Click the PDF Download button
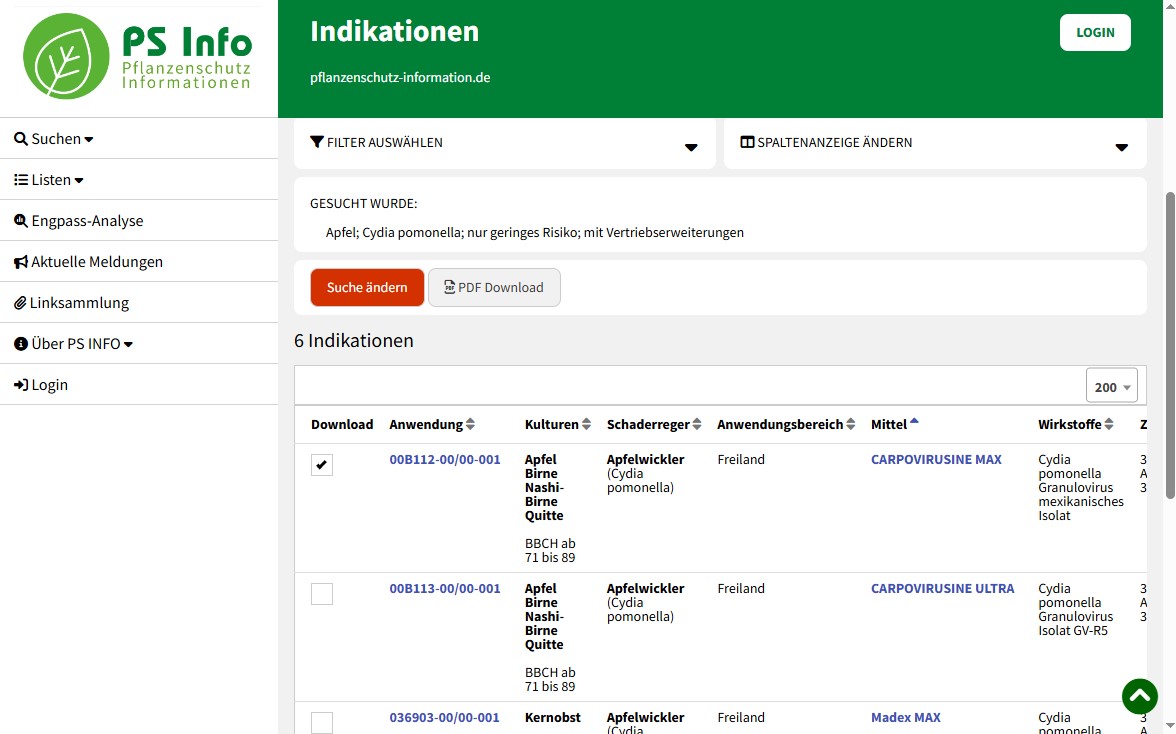Screen dimensions: 1176x734 click(x=494, y=288)
